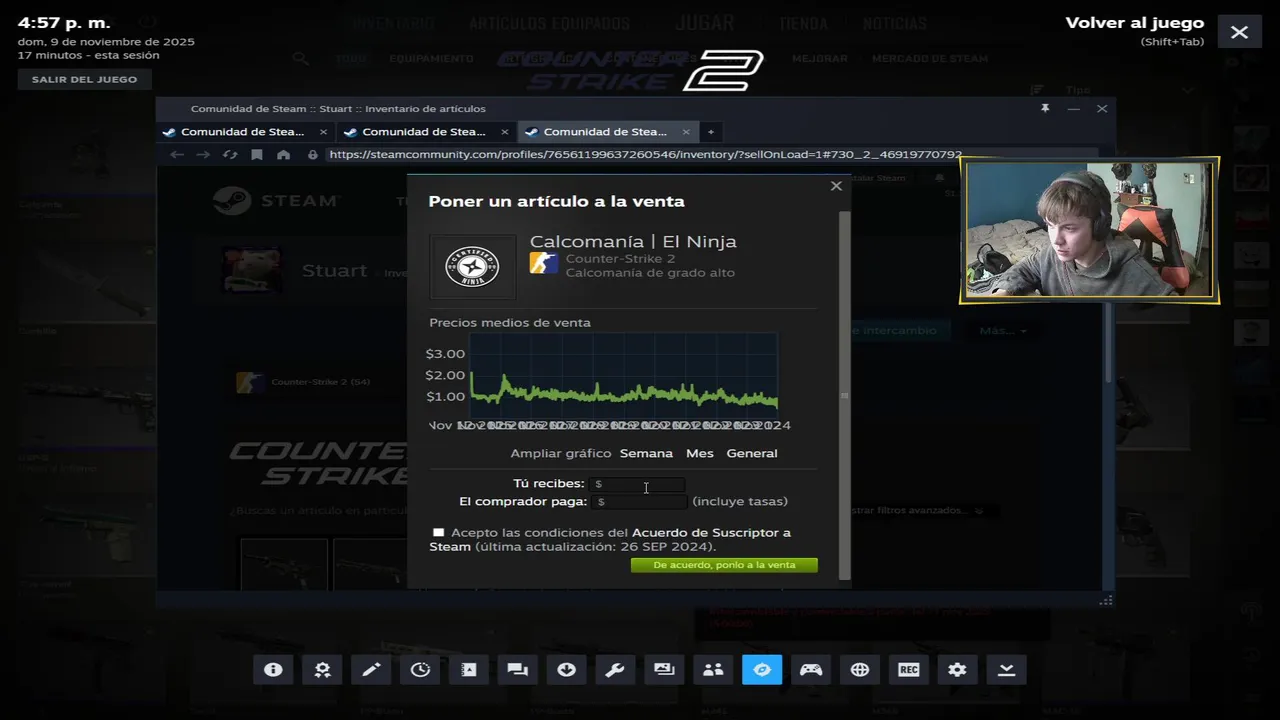
Task: Click Volver al juego
Action: (x=1134, y=23)
